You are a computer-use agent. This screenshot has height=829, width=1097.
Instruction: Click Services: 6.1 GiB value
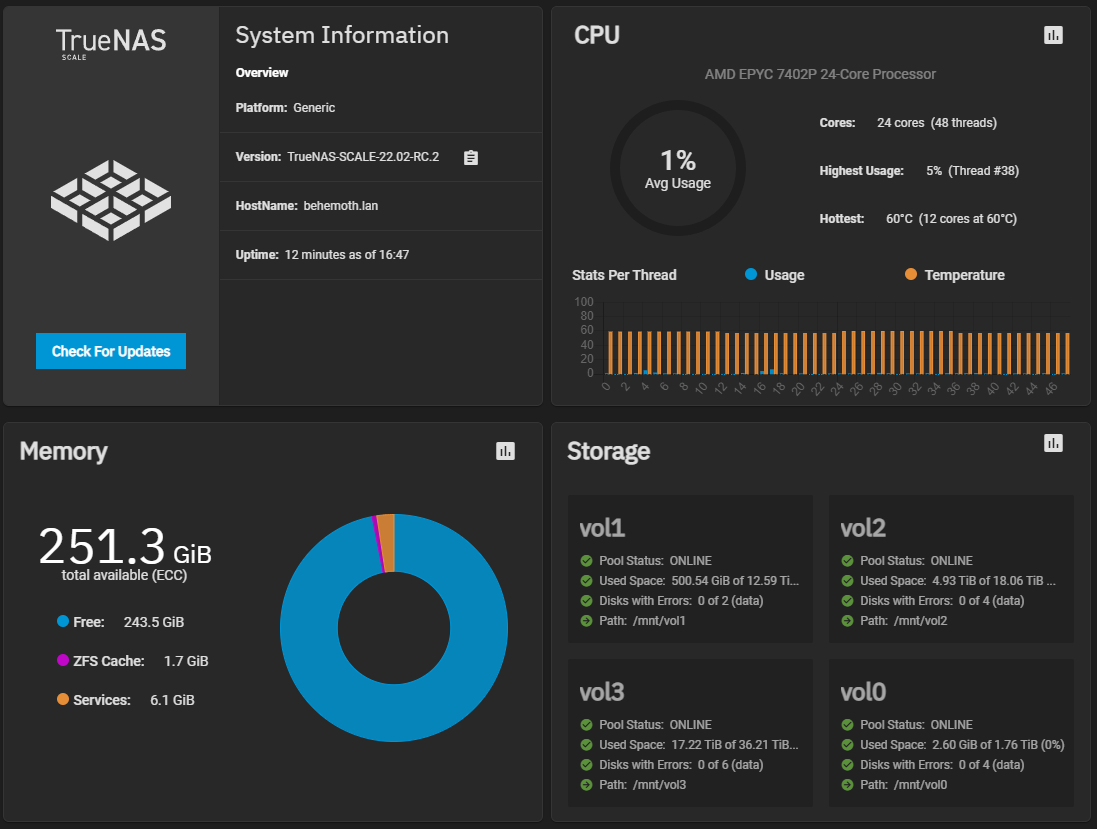pos(172,700)
